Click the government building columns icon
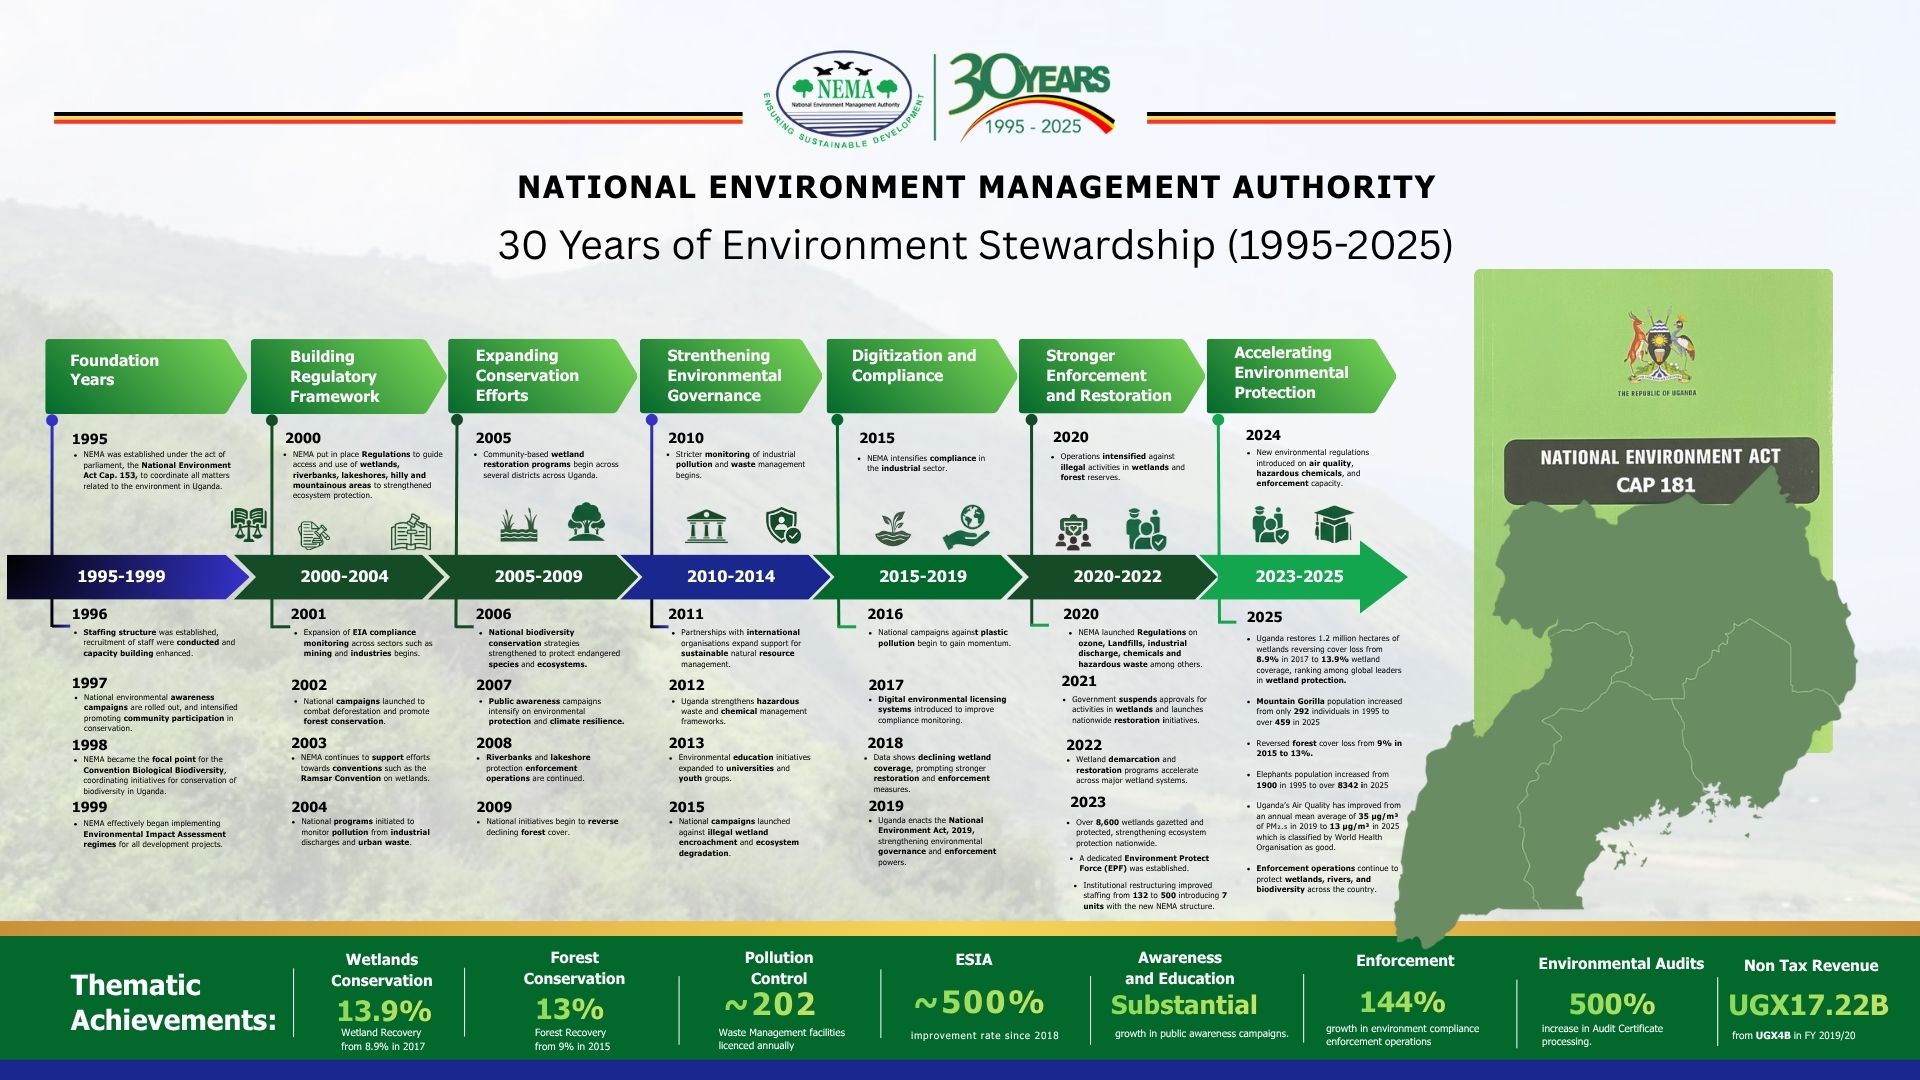Screen dimensions: 1920x1080 click(x=706, y=525)
